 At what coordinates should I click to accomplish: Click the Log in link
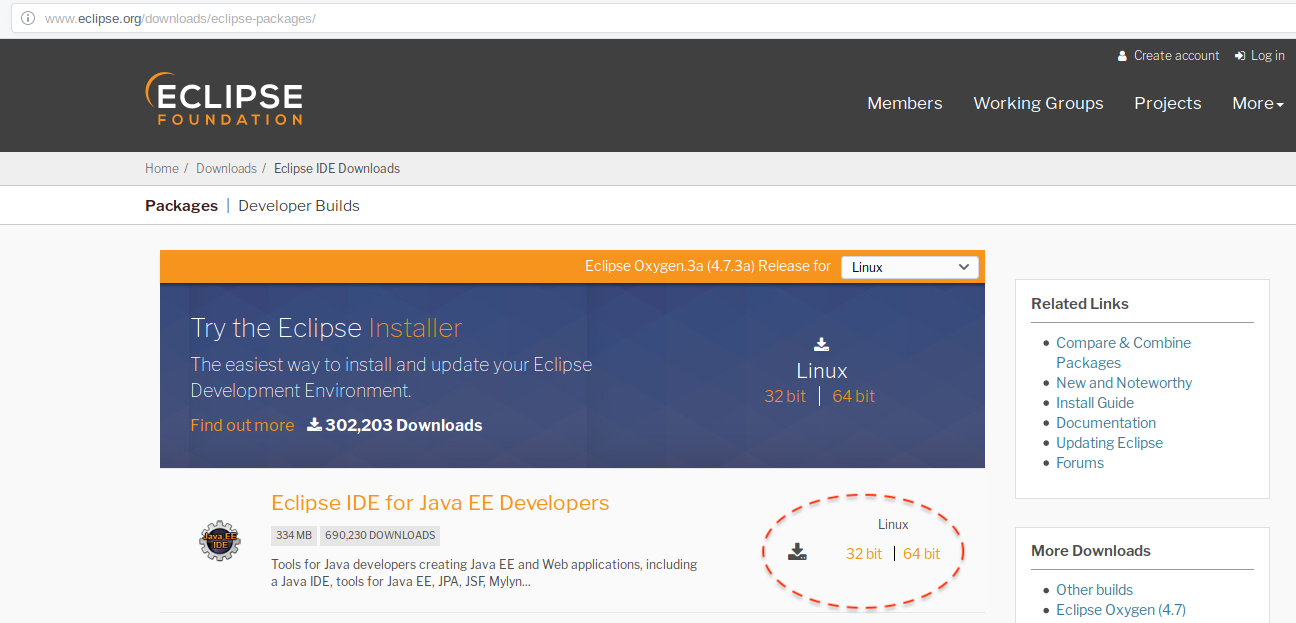tap(1260, 56)
